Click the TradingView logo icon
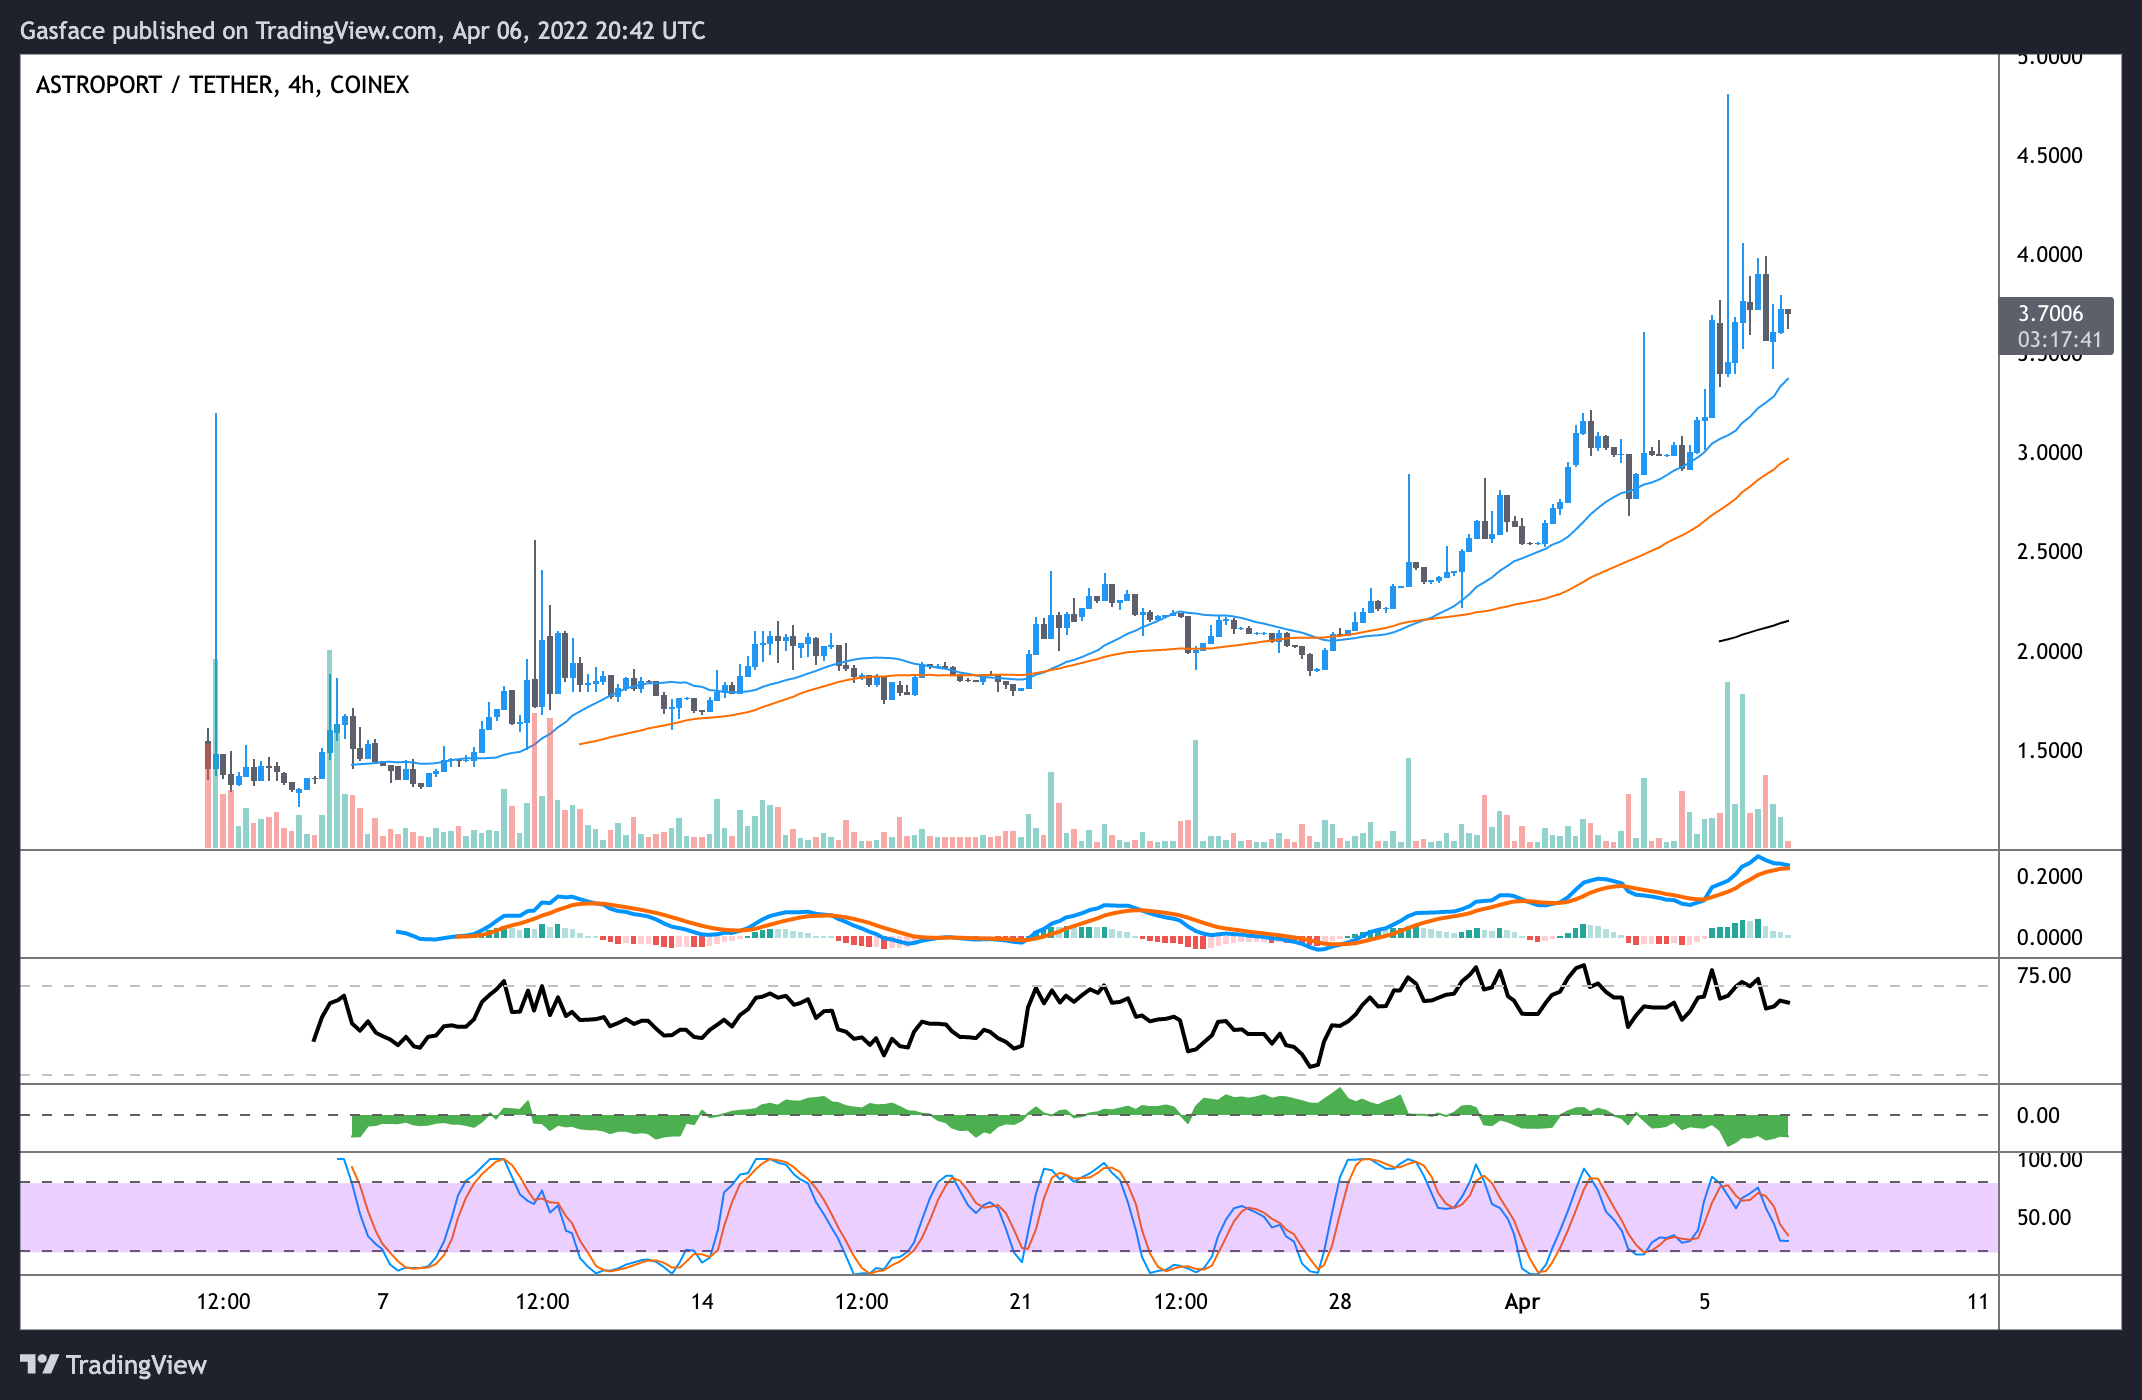This screenshot has height=1400, width=2142. pyautogui.click(x=40, y=1365)
